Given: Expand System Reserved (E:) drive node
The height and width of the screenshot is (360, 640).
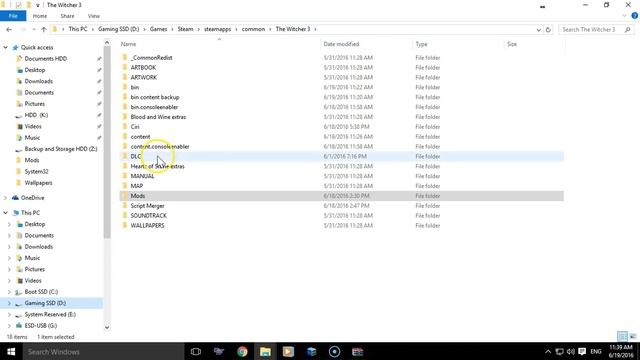Looking at the screenshot, I should click(9, 315).
